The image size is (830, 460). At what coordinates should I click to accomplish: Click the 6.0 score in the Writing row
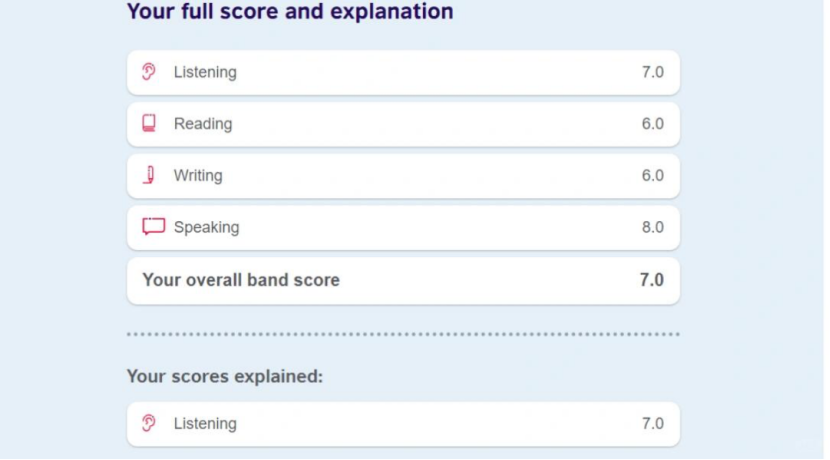click(x=653, y=175)
